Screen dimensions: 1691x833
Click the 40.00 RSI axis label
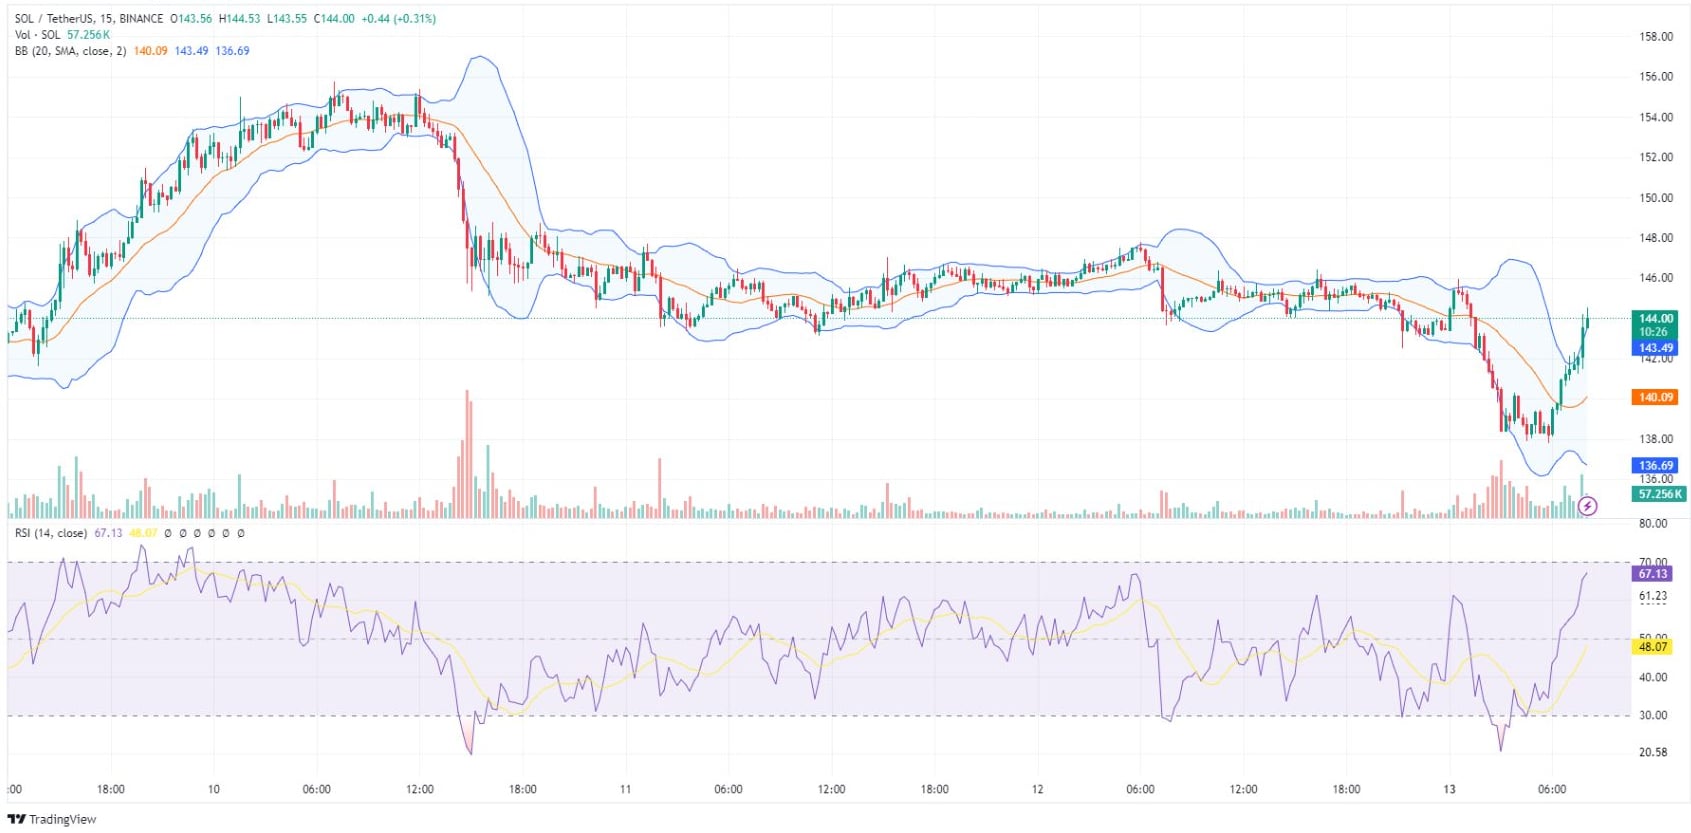click(x=1653, y=677)
